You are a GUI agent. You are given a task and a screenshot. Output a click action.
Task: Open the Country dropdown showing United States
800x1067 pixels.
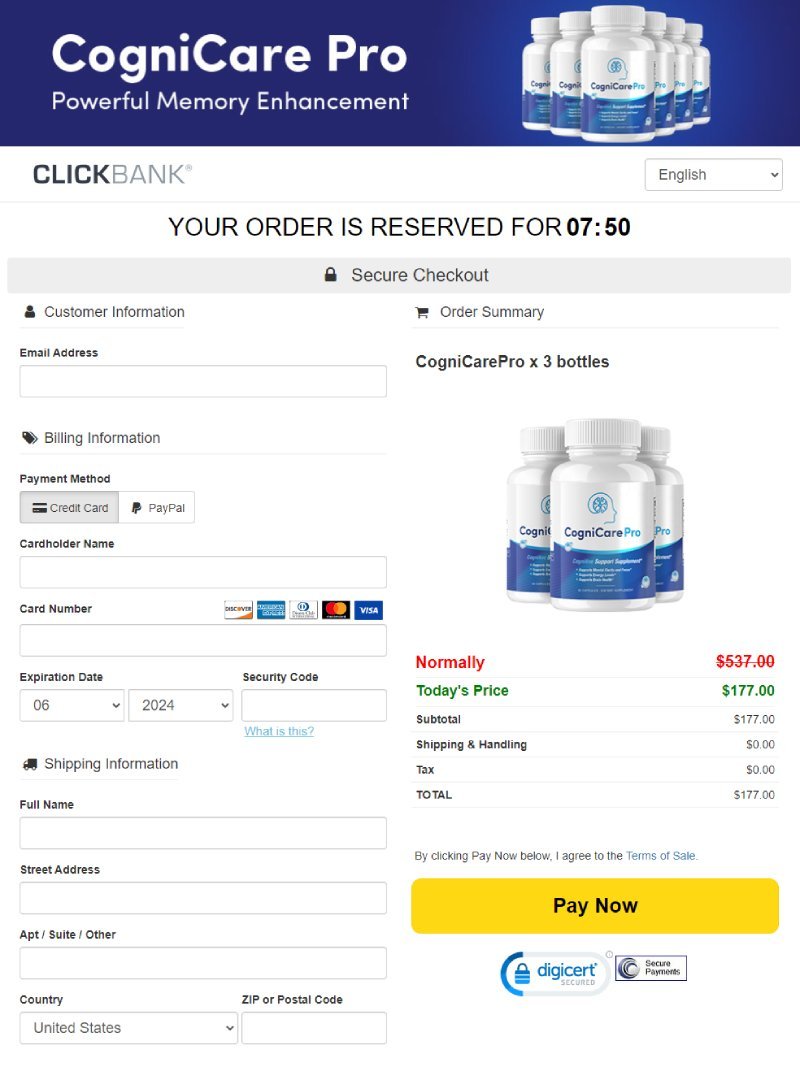point(129,1028)
